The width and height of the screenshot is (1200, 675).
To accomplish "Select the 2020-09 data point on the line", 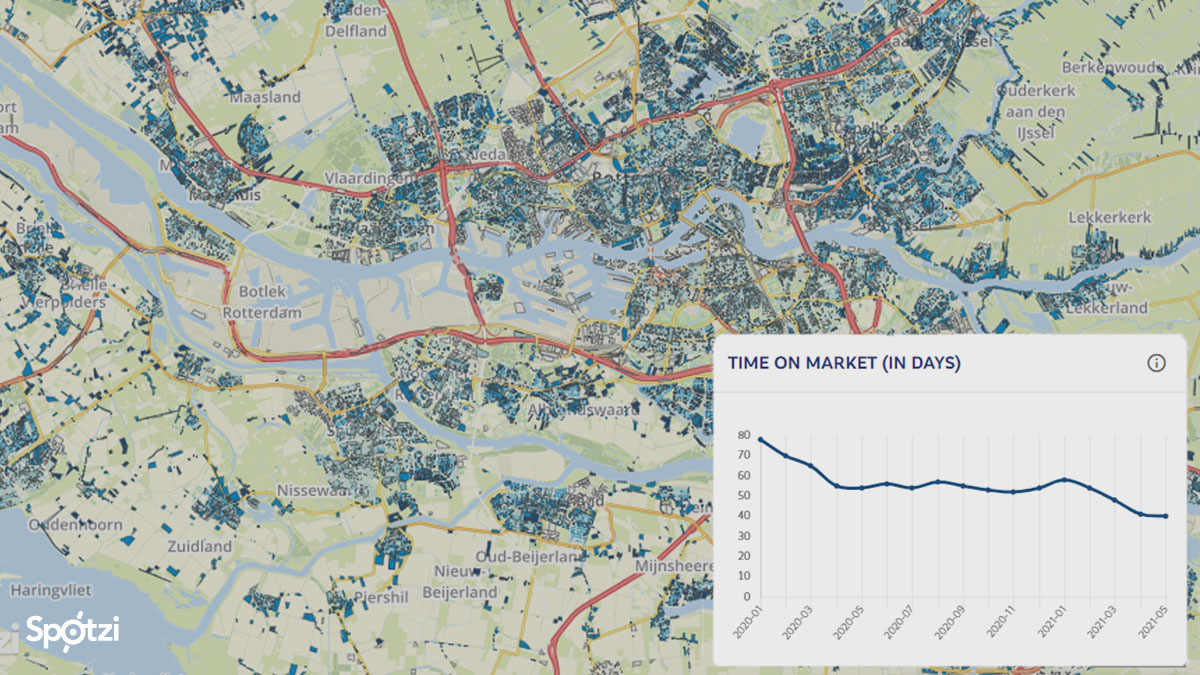I will (x=963, y=486).
